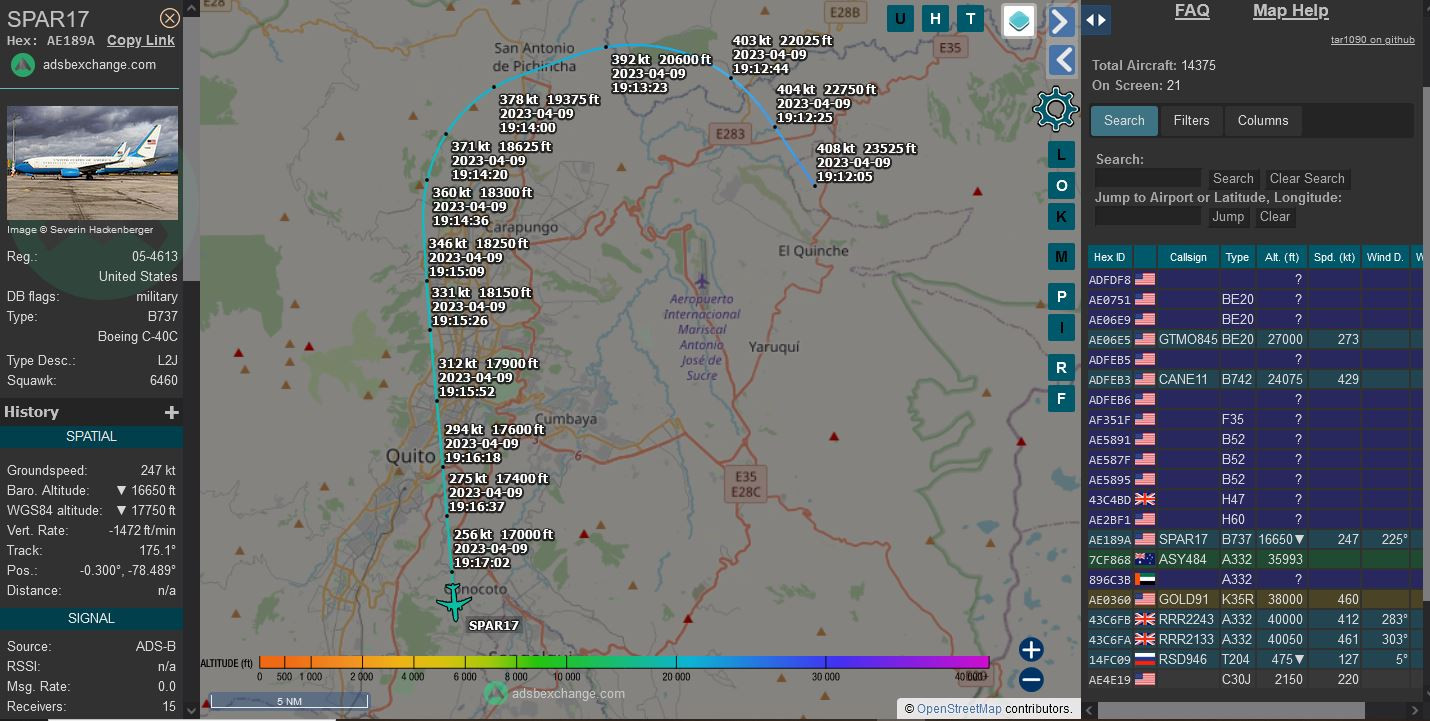The width and height of the screenshot is (1430, 721).
Task: Sort table by Callsign column header
Action: (x=1188, y=257)
